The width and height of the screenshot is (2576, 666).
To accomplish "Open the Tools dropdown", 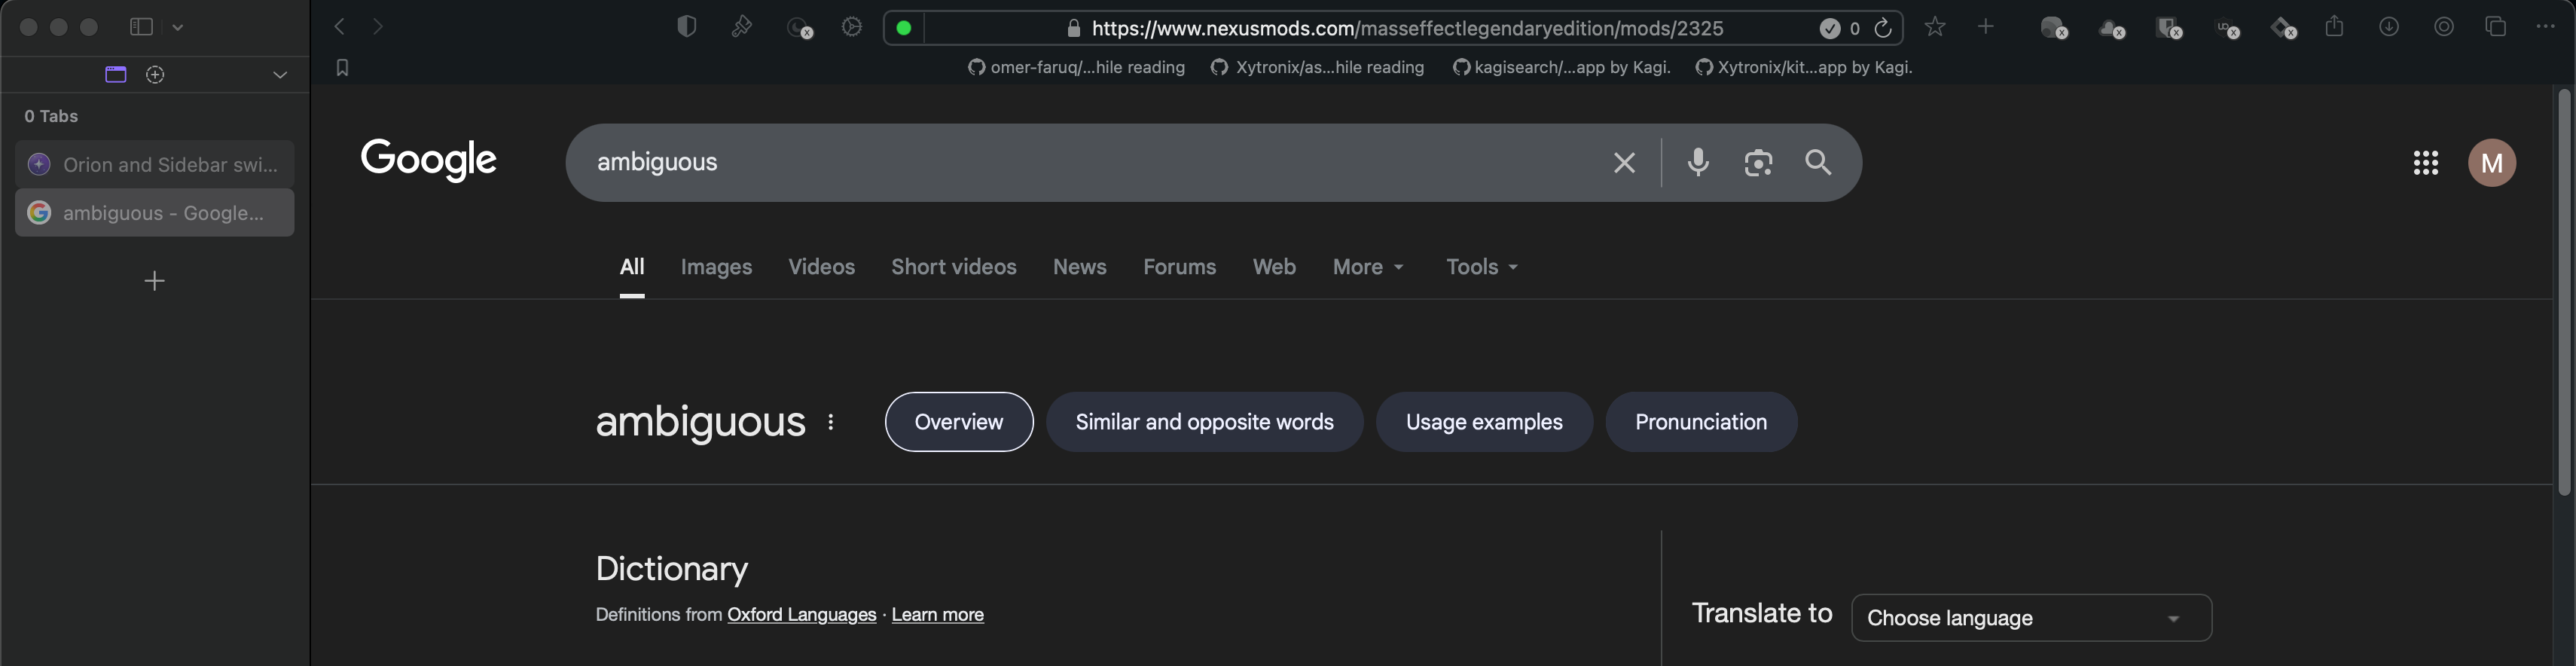I will [x=1481, y=267].
